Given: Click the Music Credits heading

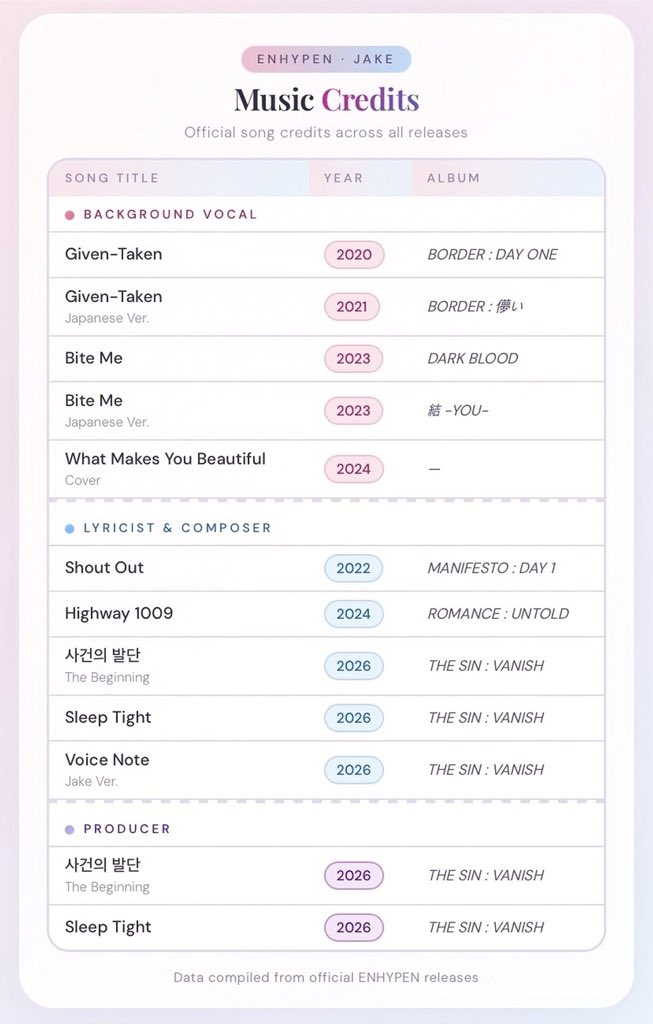Looking at the screenshot, I should [326, 100].
